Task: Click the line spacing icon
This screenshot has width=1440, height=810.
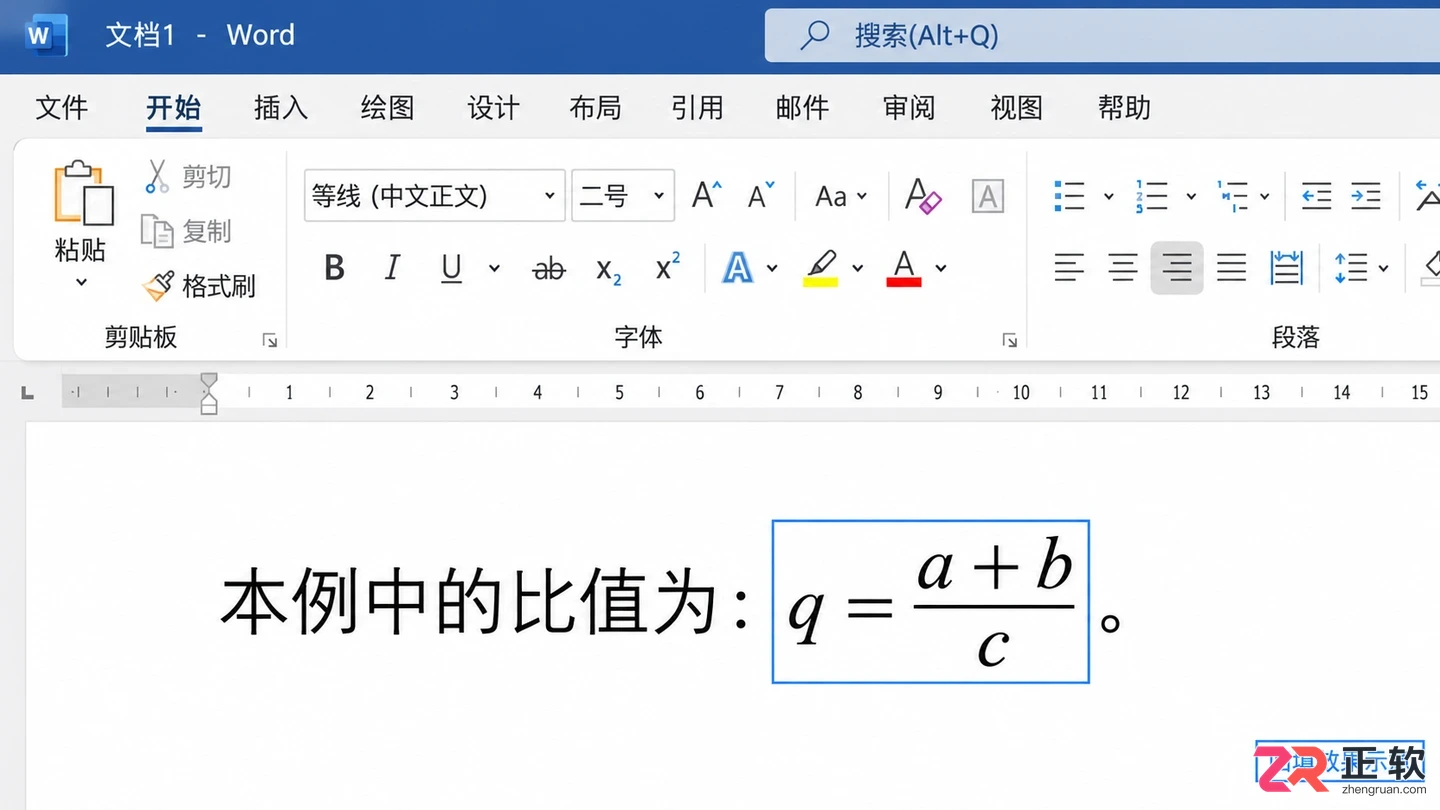Action: [1351, 268]
